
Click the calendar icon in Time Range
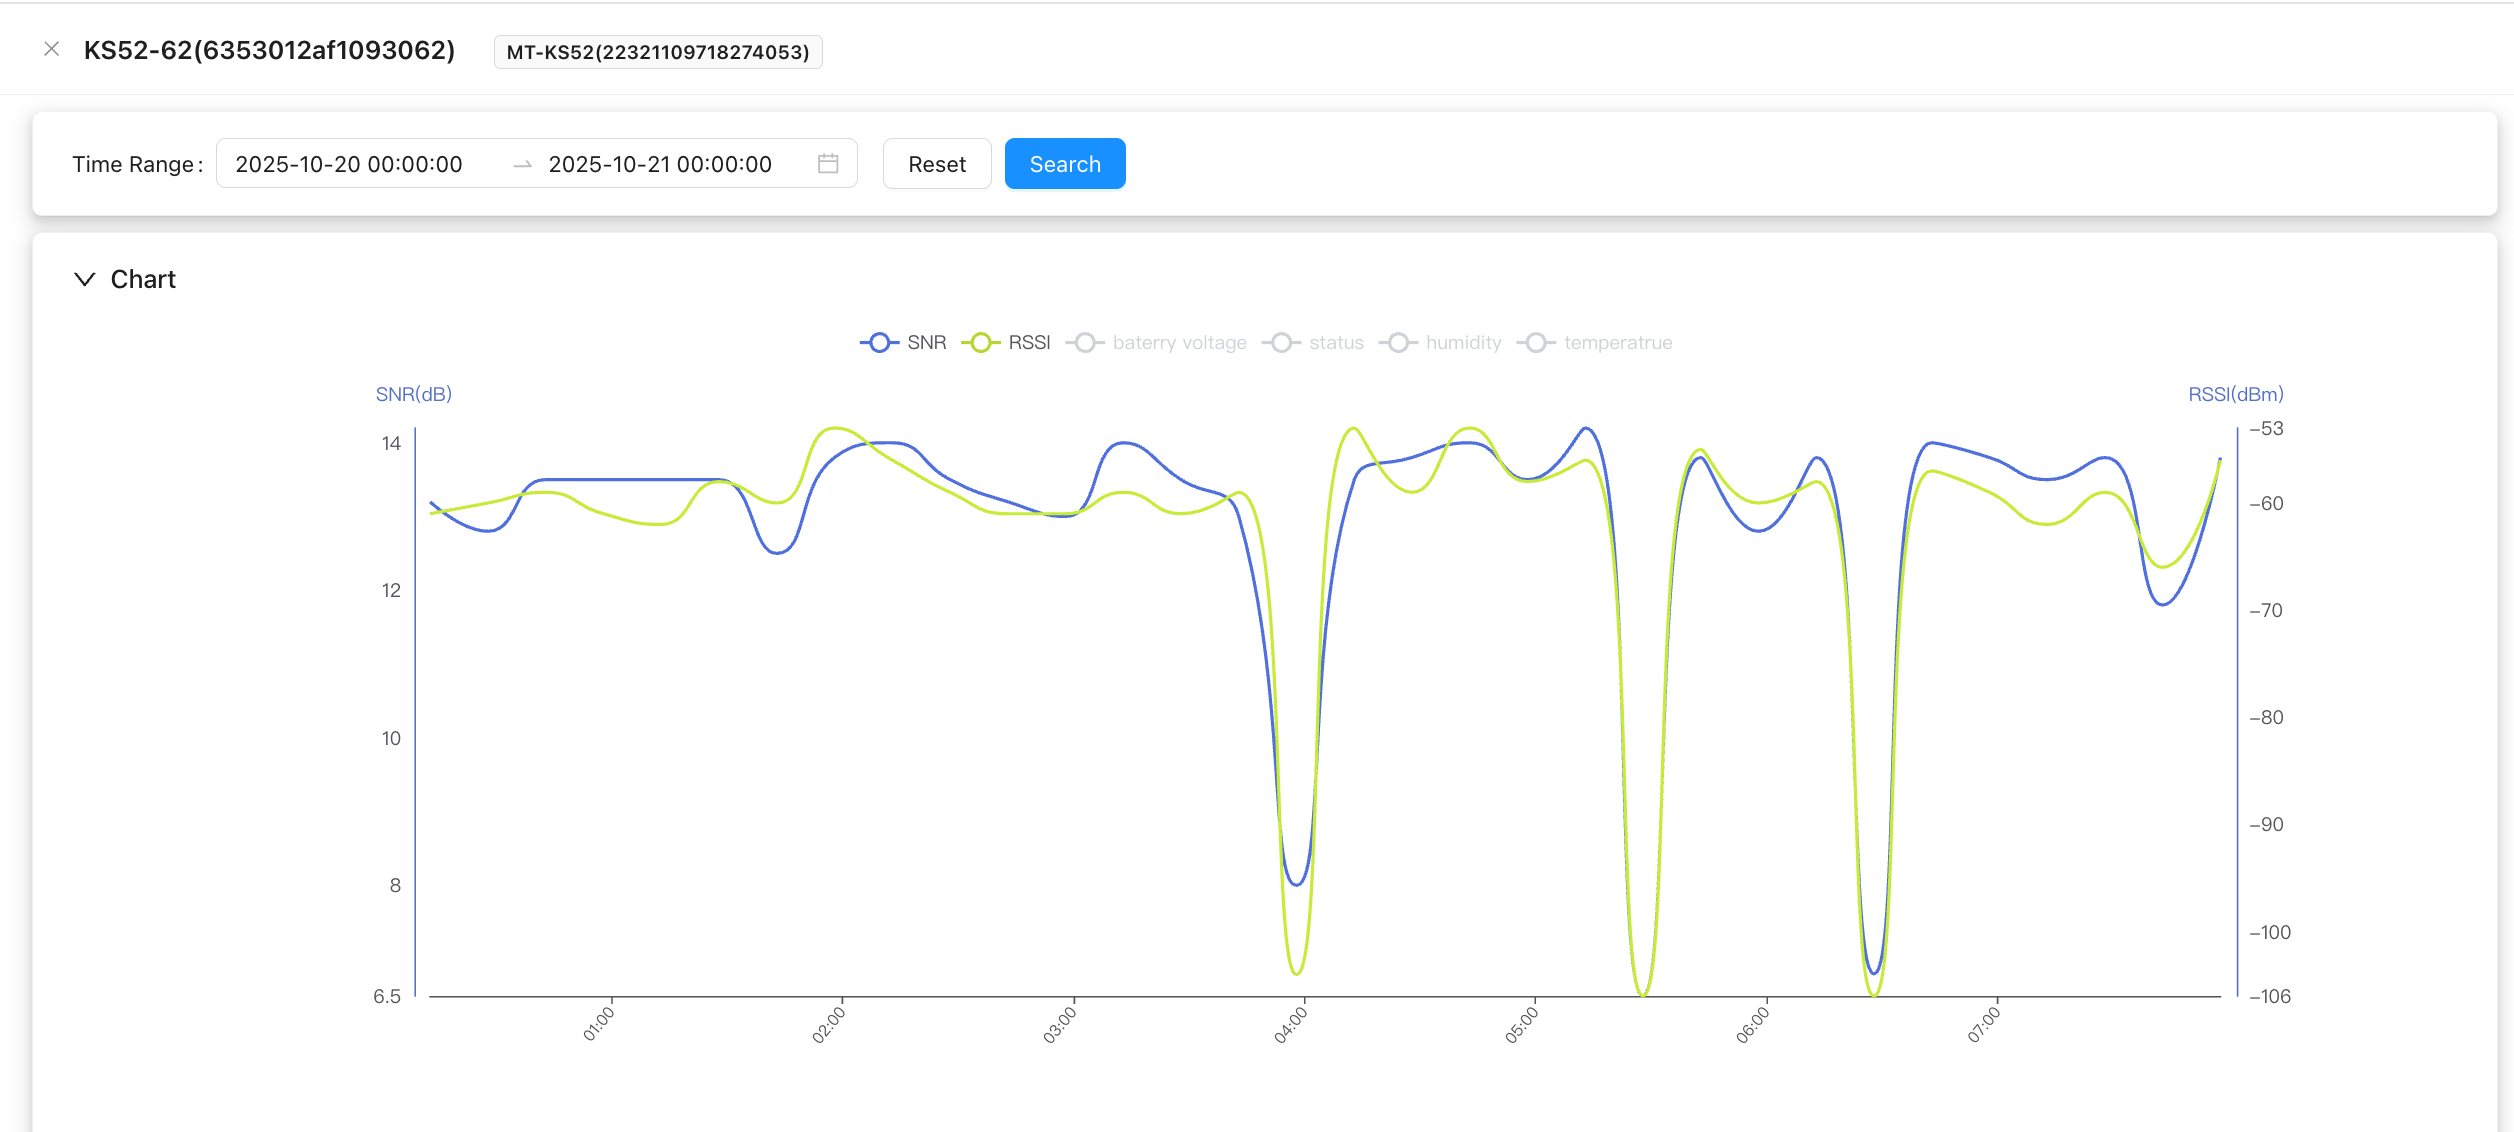[x=828, y=163]
